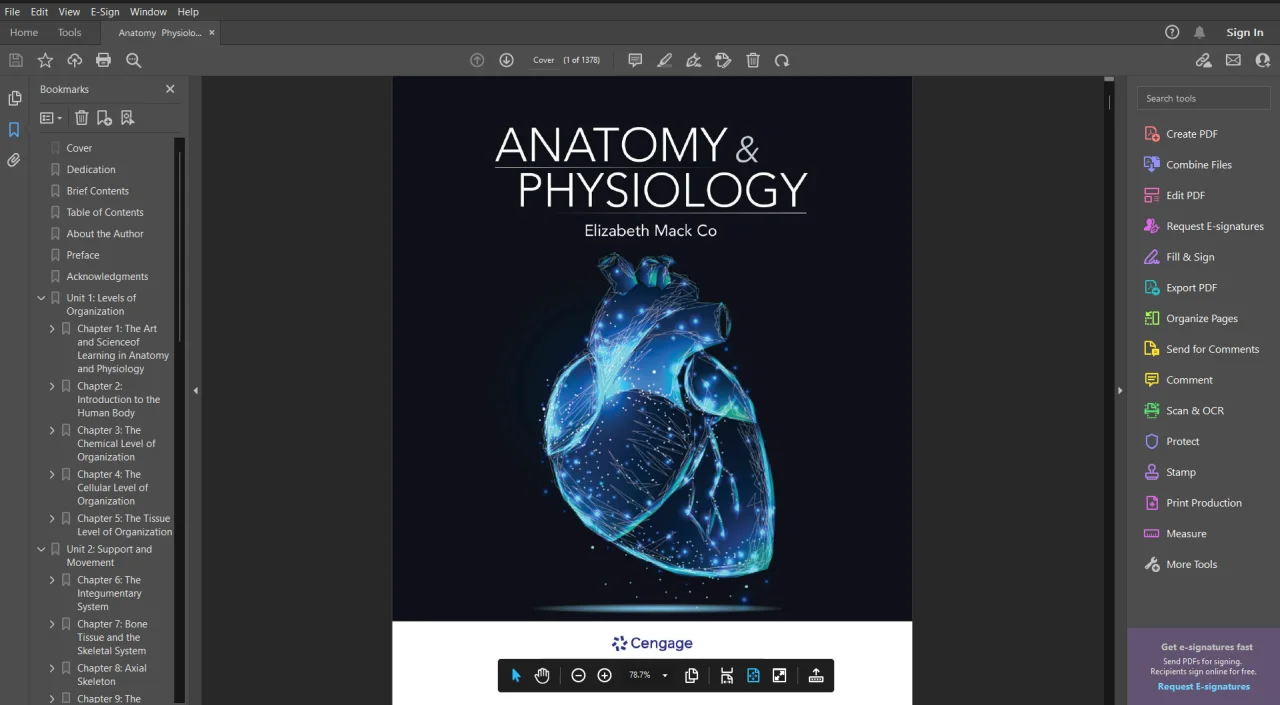Share file via email envelope icon
This screenshot has height=705, width=1280.
tap(1233, 60)
